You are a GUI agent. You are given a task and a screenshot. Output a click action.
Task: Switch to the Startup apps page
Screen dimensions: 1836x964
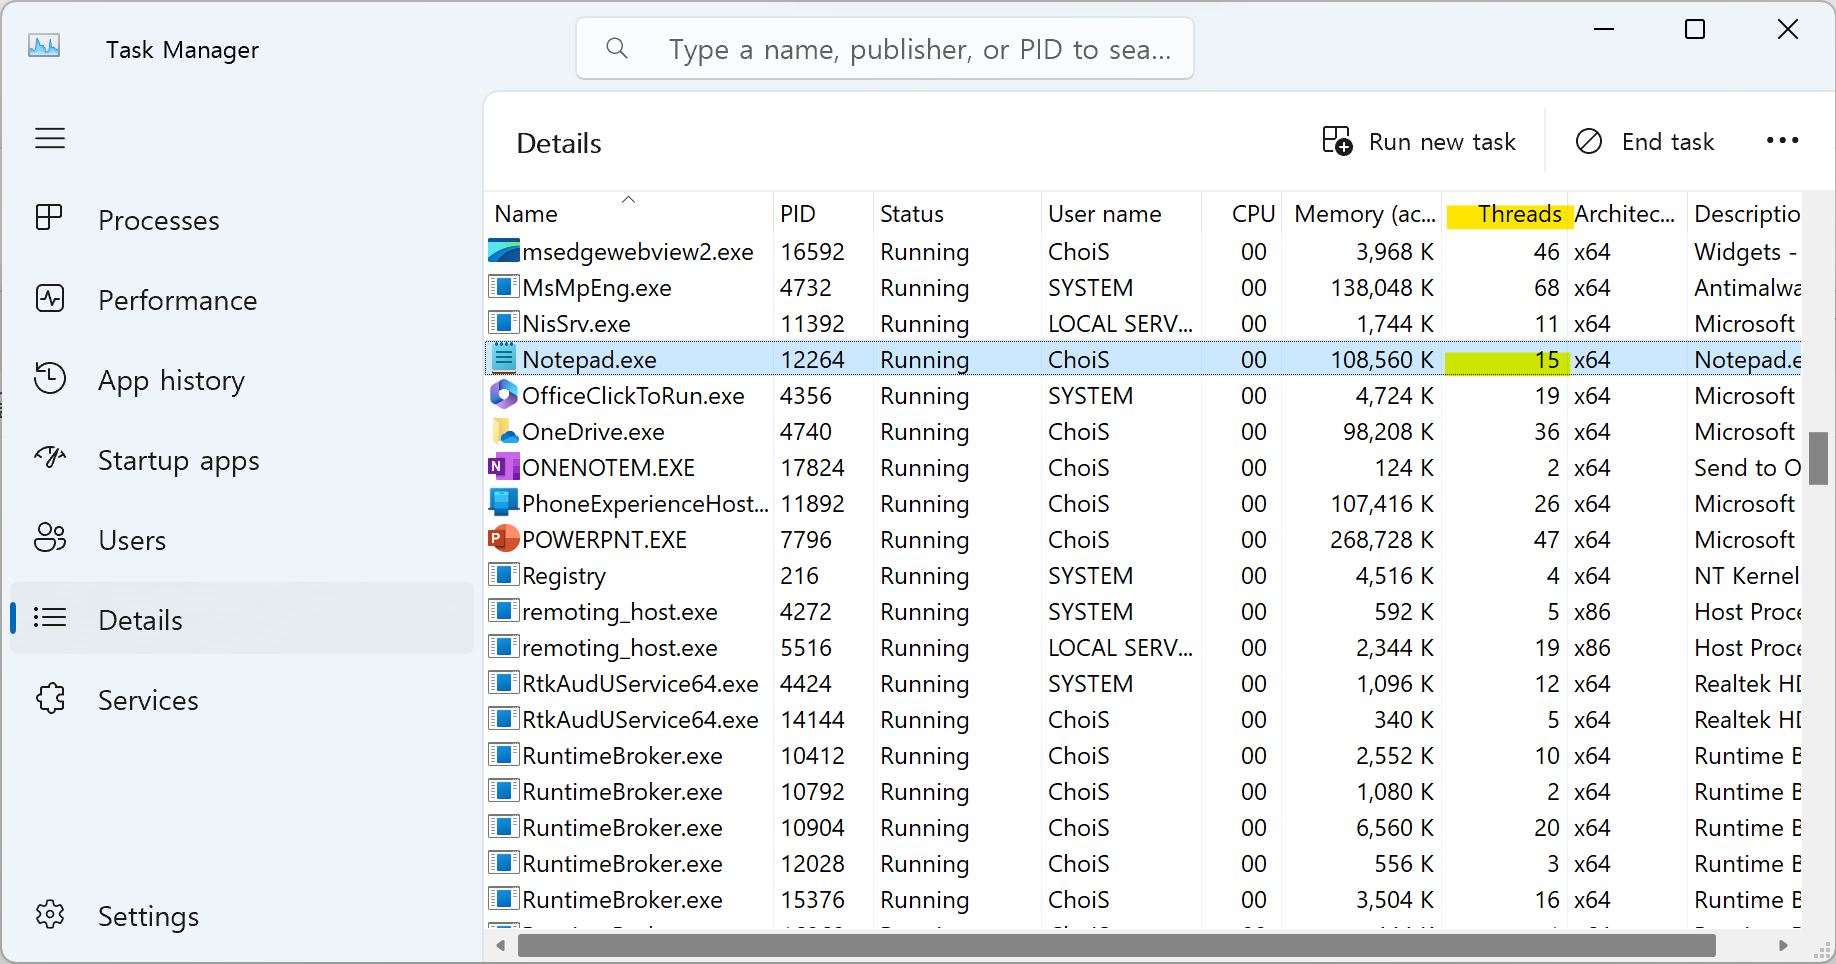point(242,459)
